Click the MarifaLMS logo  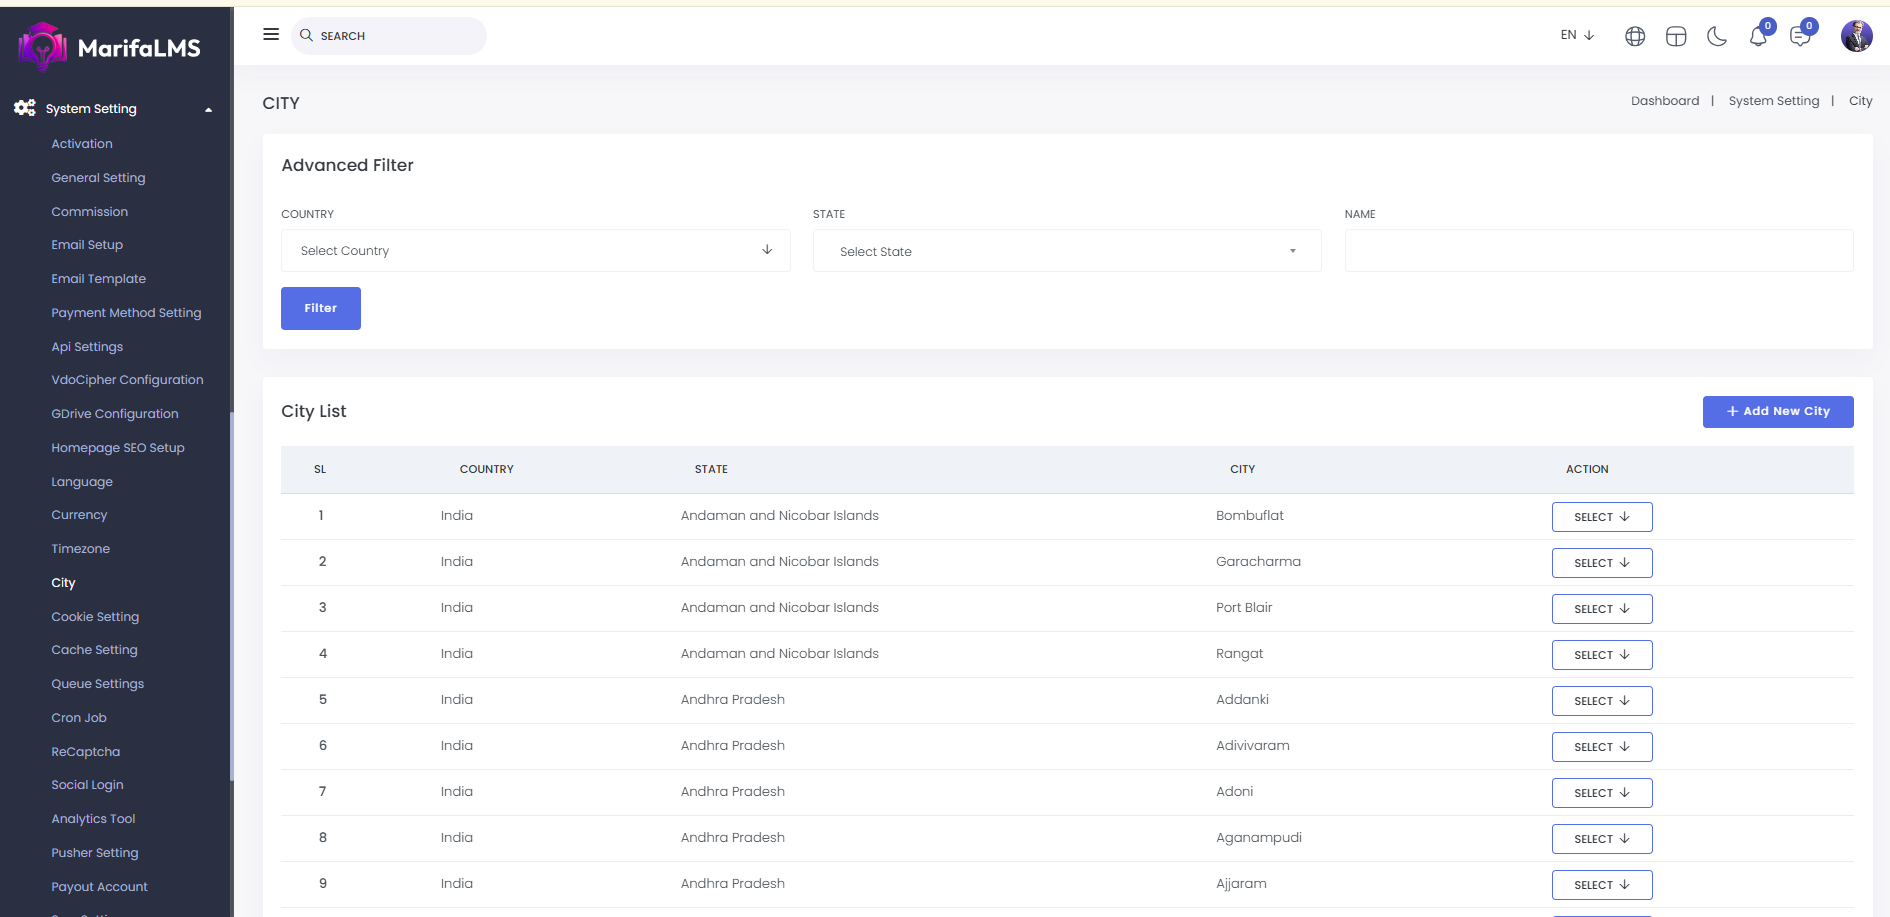[110, 47]
